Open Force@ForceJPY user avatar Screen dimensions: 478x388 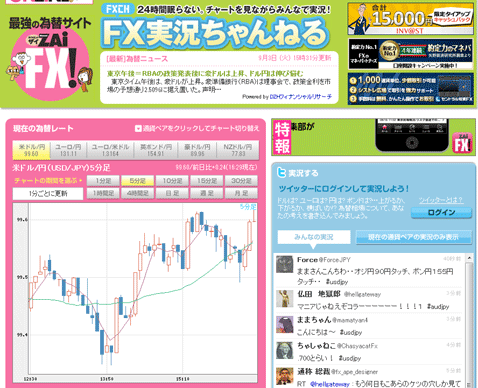pyautogui.click(x=285, y=265)
